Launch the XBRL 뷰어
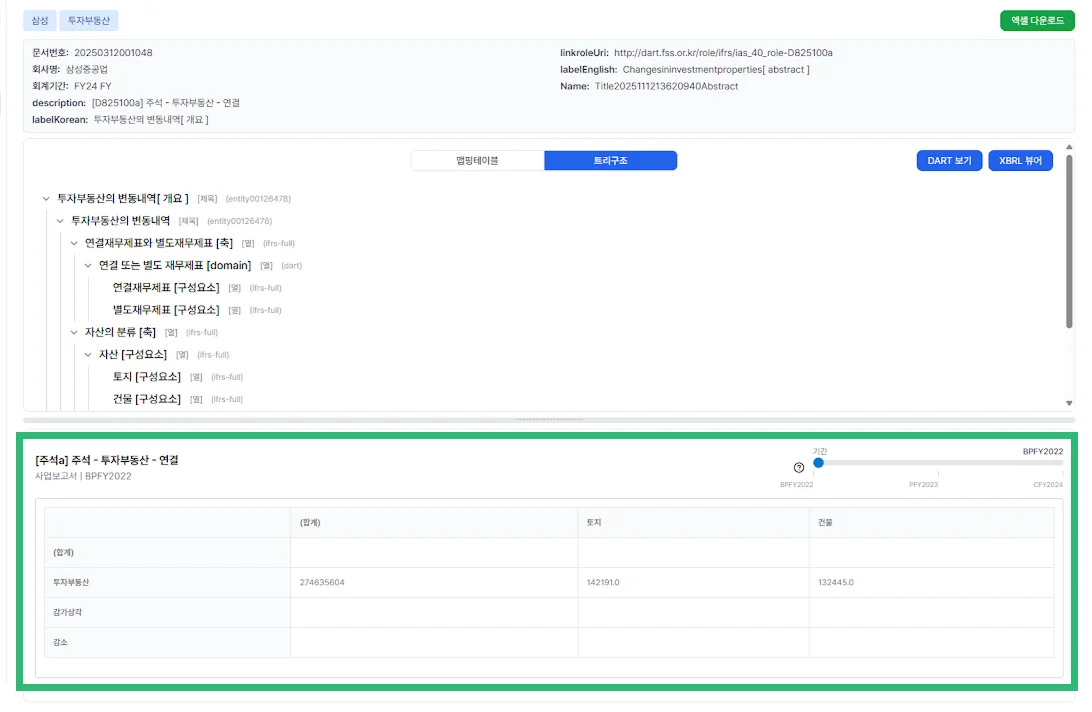 pyautogui.click(x=1020, y=161)
